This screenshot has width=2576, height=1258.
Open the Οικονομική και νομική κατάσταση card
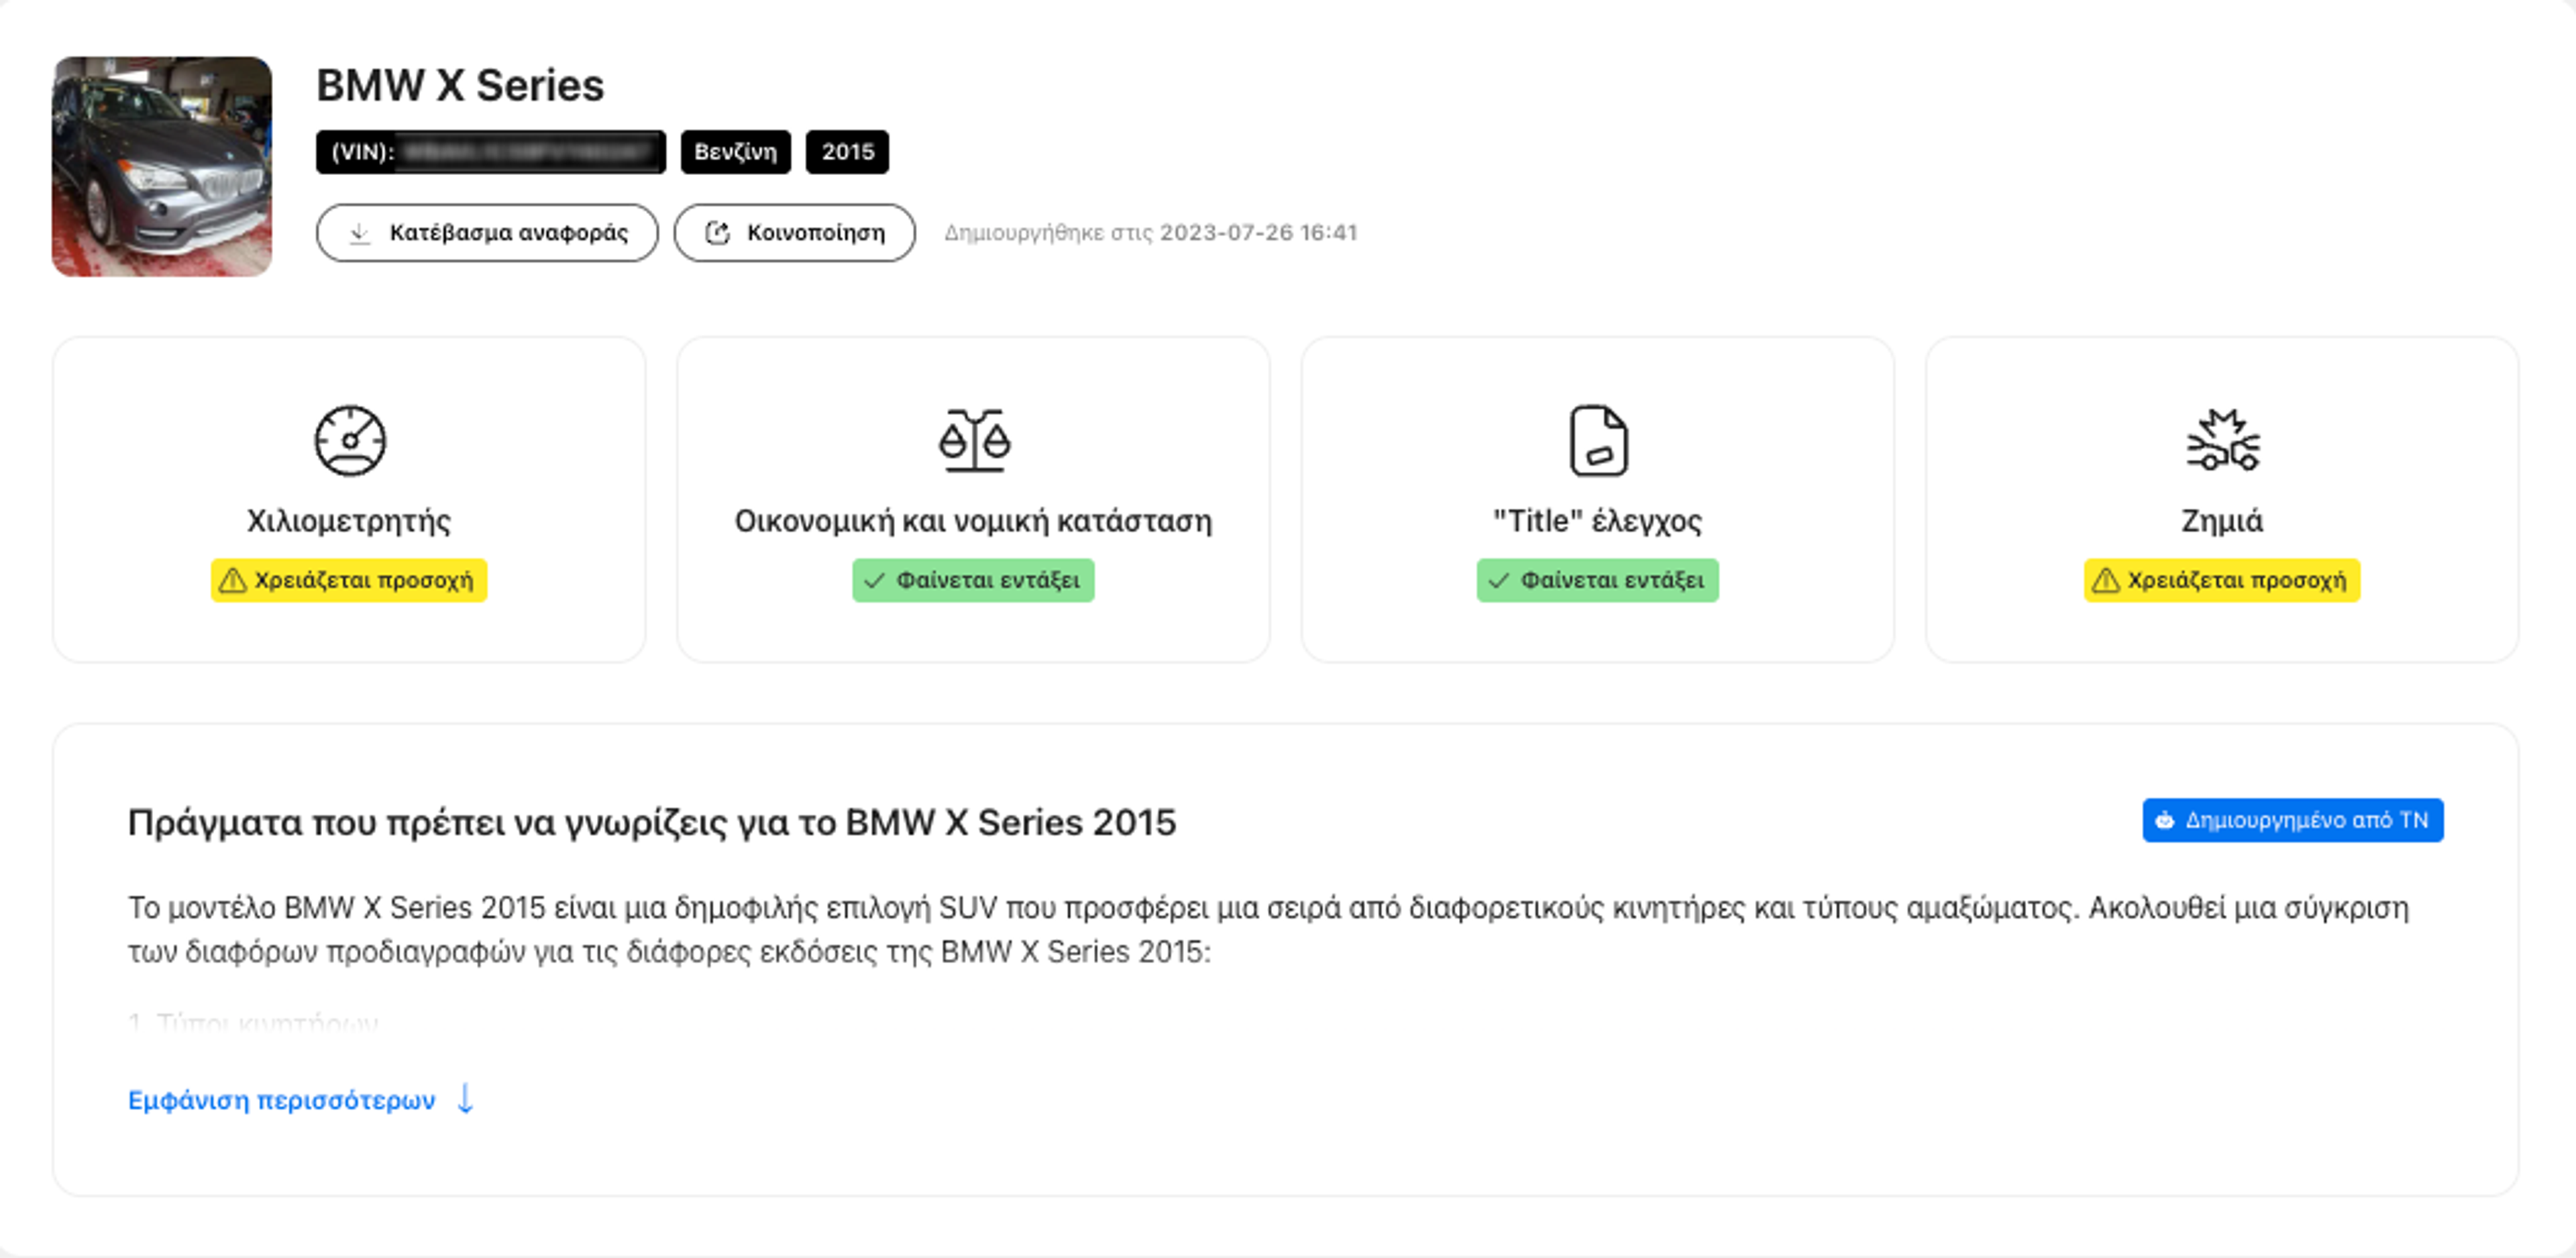click(x=973, y=500)
